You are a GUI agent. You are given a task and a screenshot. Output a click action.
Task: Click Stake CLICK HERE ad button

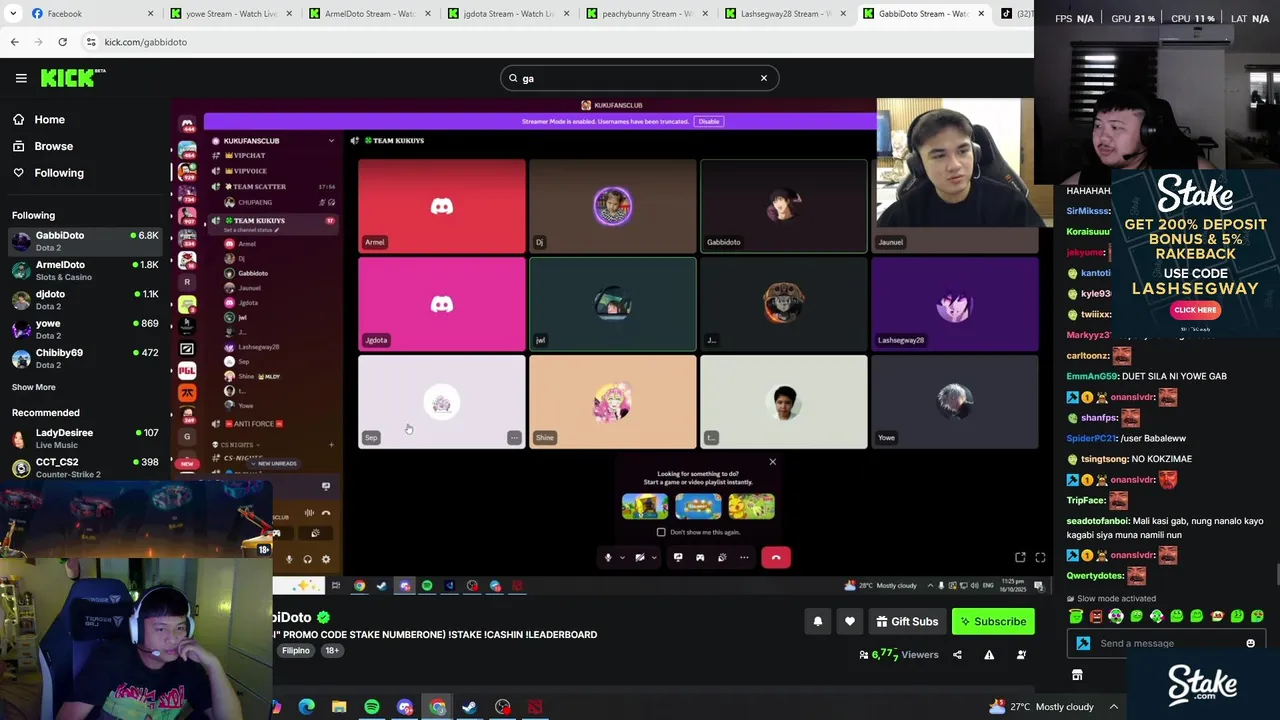tap(1195, 310)
